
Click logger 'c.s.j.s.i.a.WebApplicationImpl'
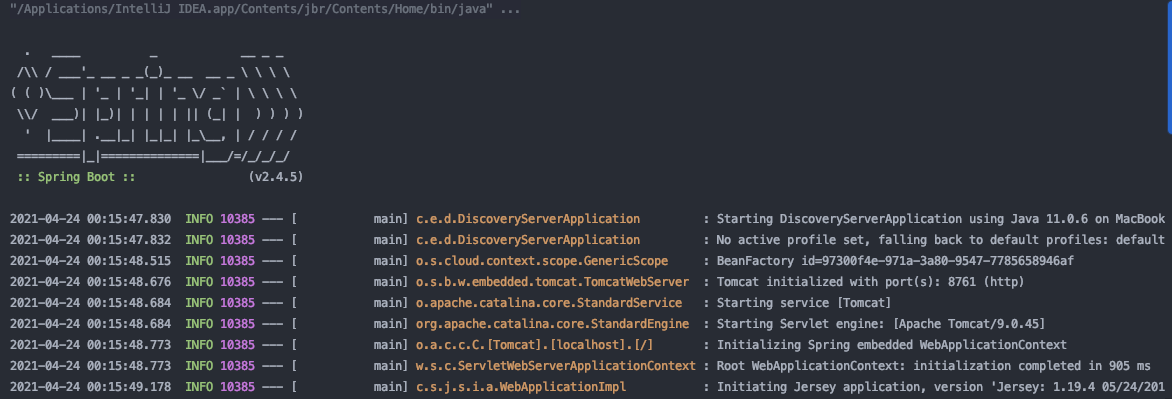tap(521, 387)
